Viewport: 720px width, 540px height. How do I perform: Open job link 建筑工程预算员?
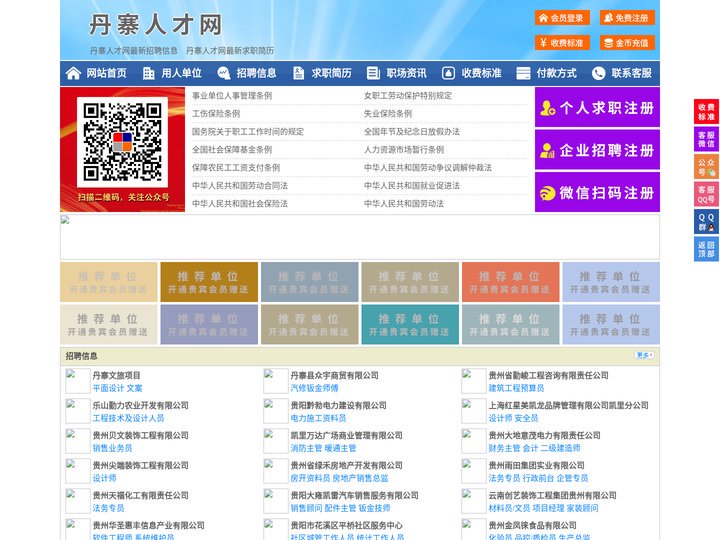pos(517,388)
